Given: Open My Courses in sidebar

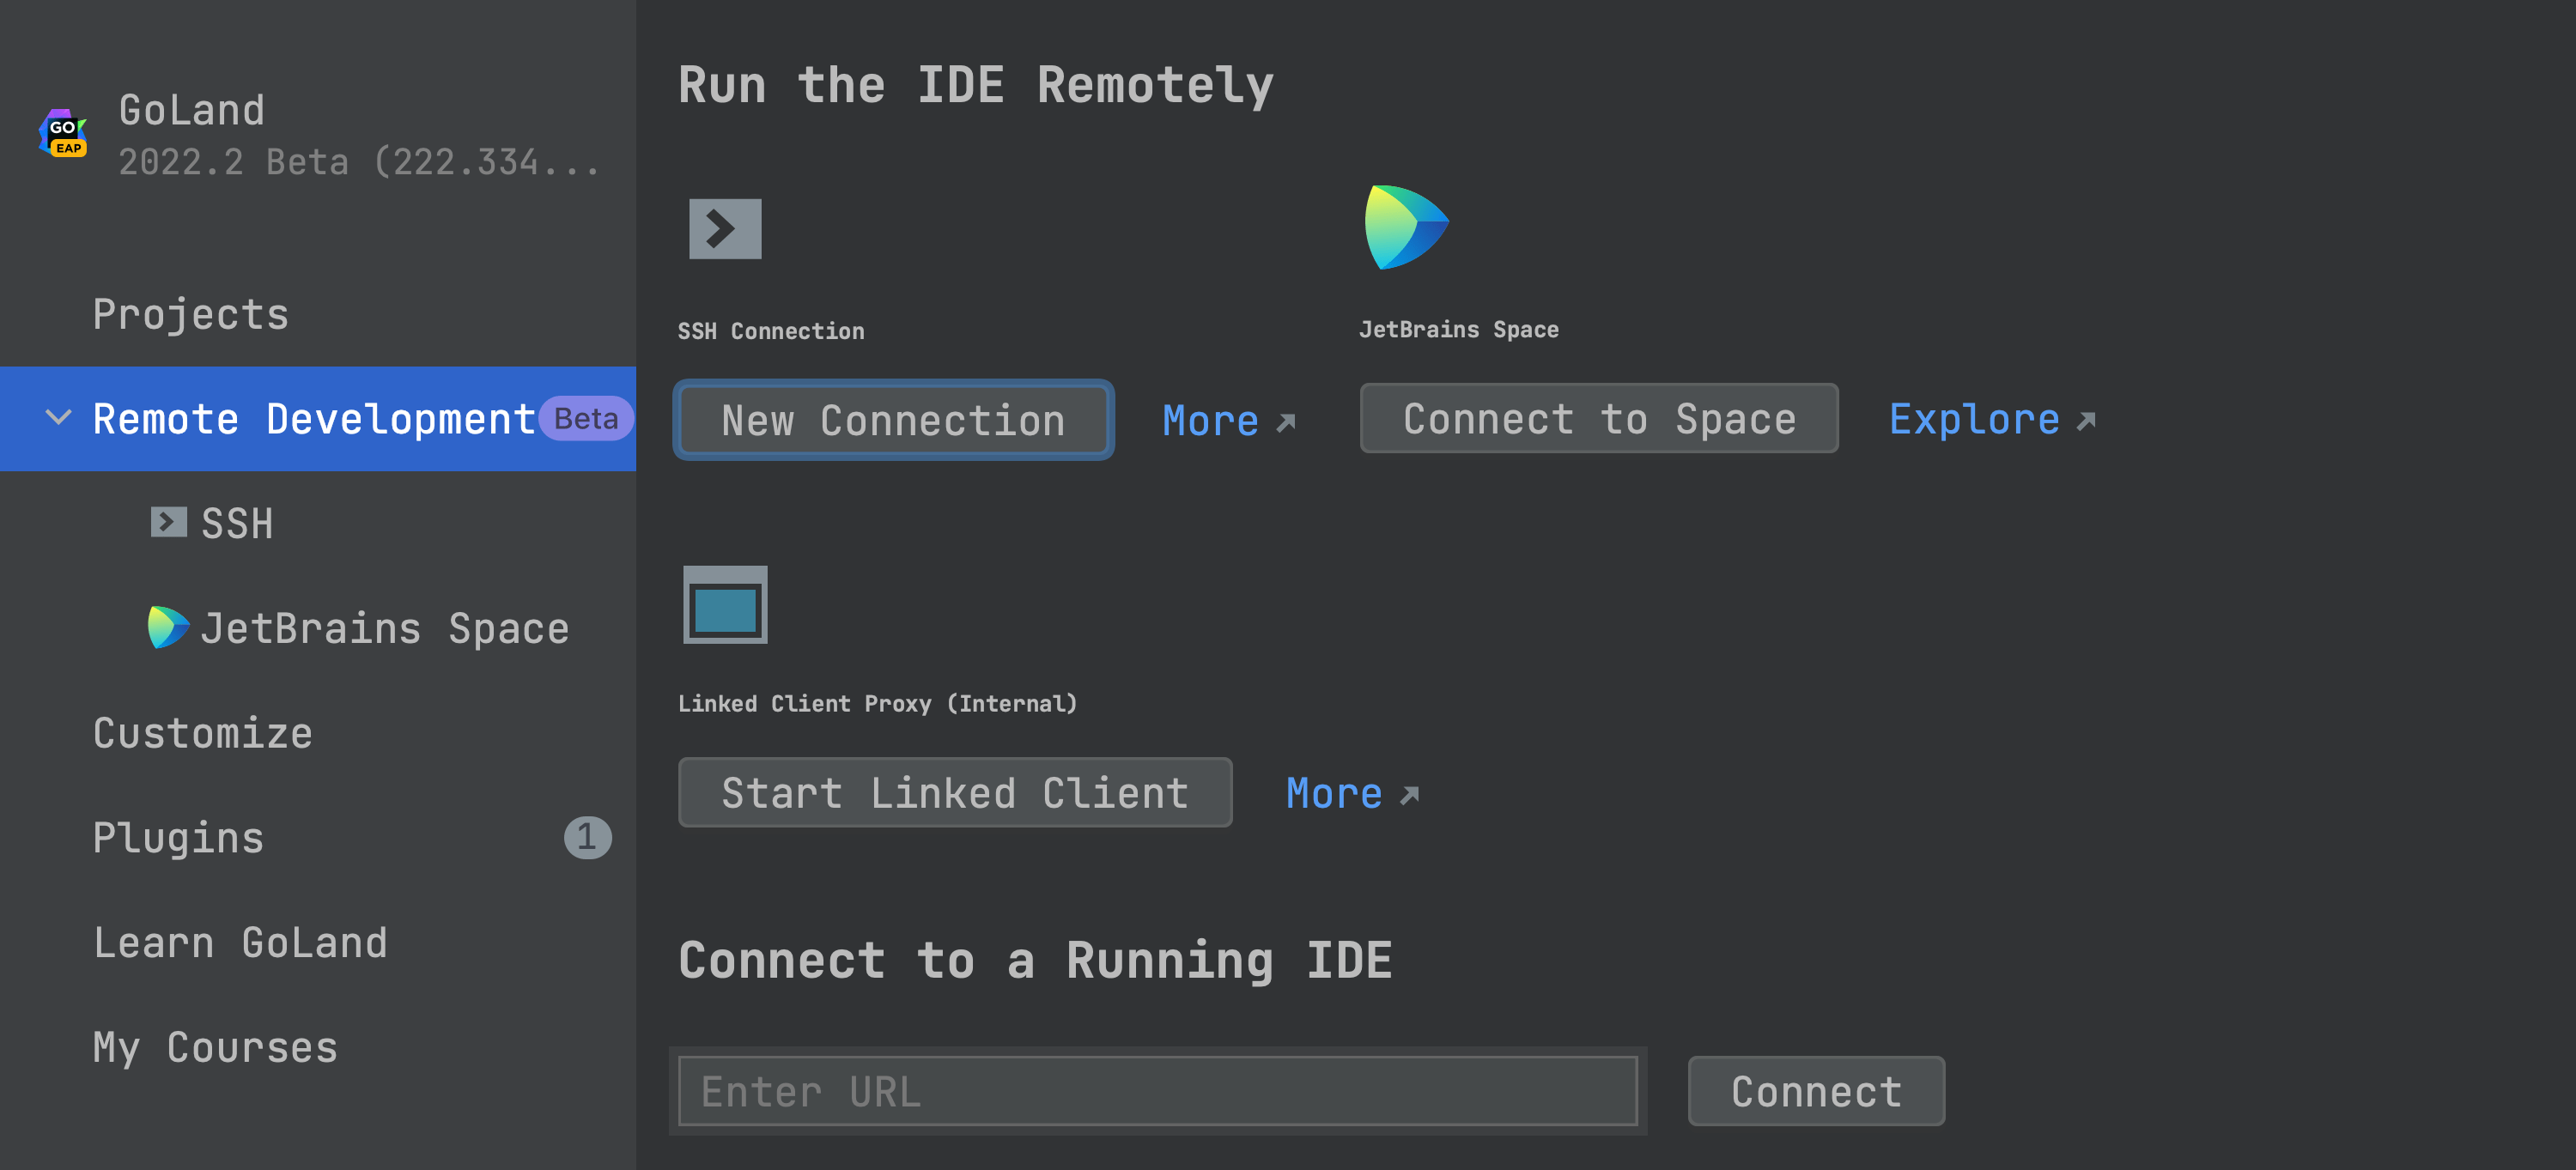Looking at the screenshot, I should click(215, 1047).
